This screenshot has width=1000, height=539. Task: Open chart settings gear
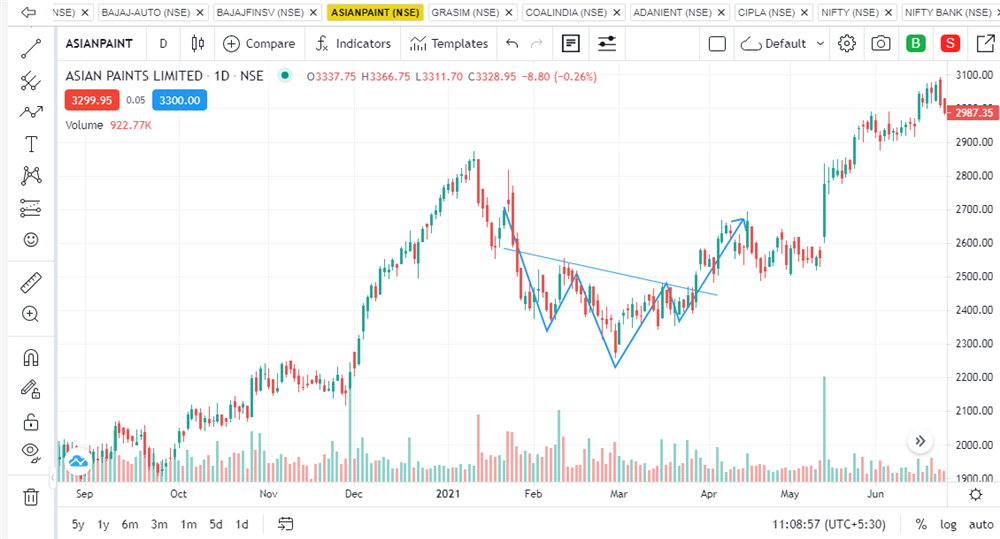point(847,43)
